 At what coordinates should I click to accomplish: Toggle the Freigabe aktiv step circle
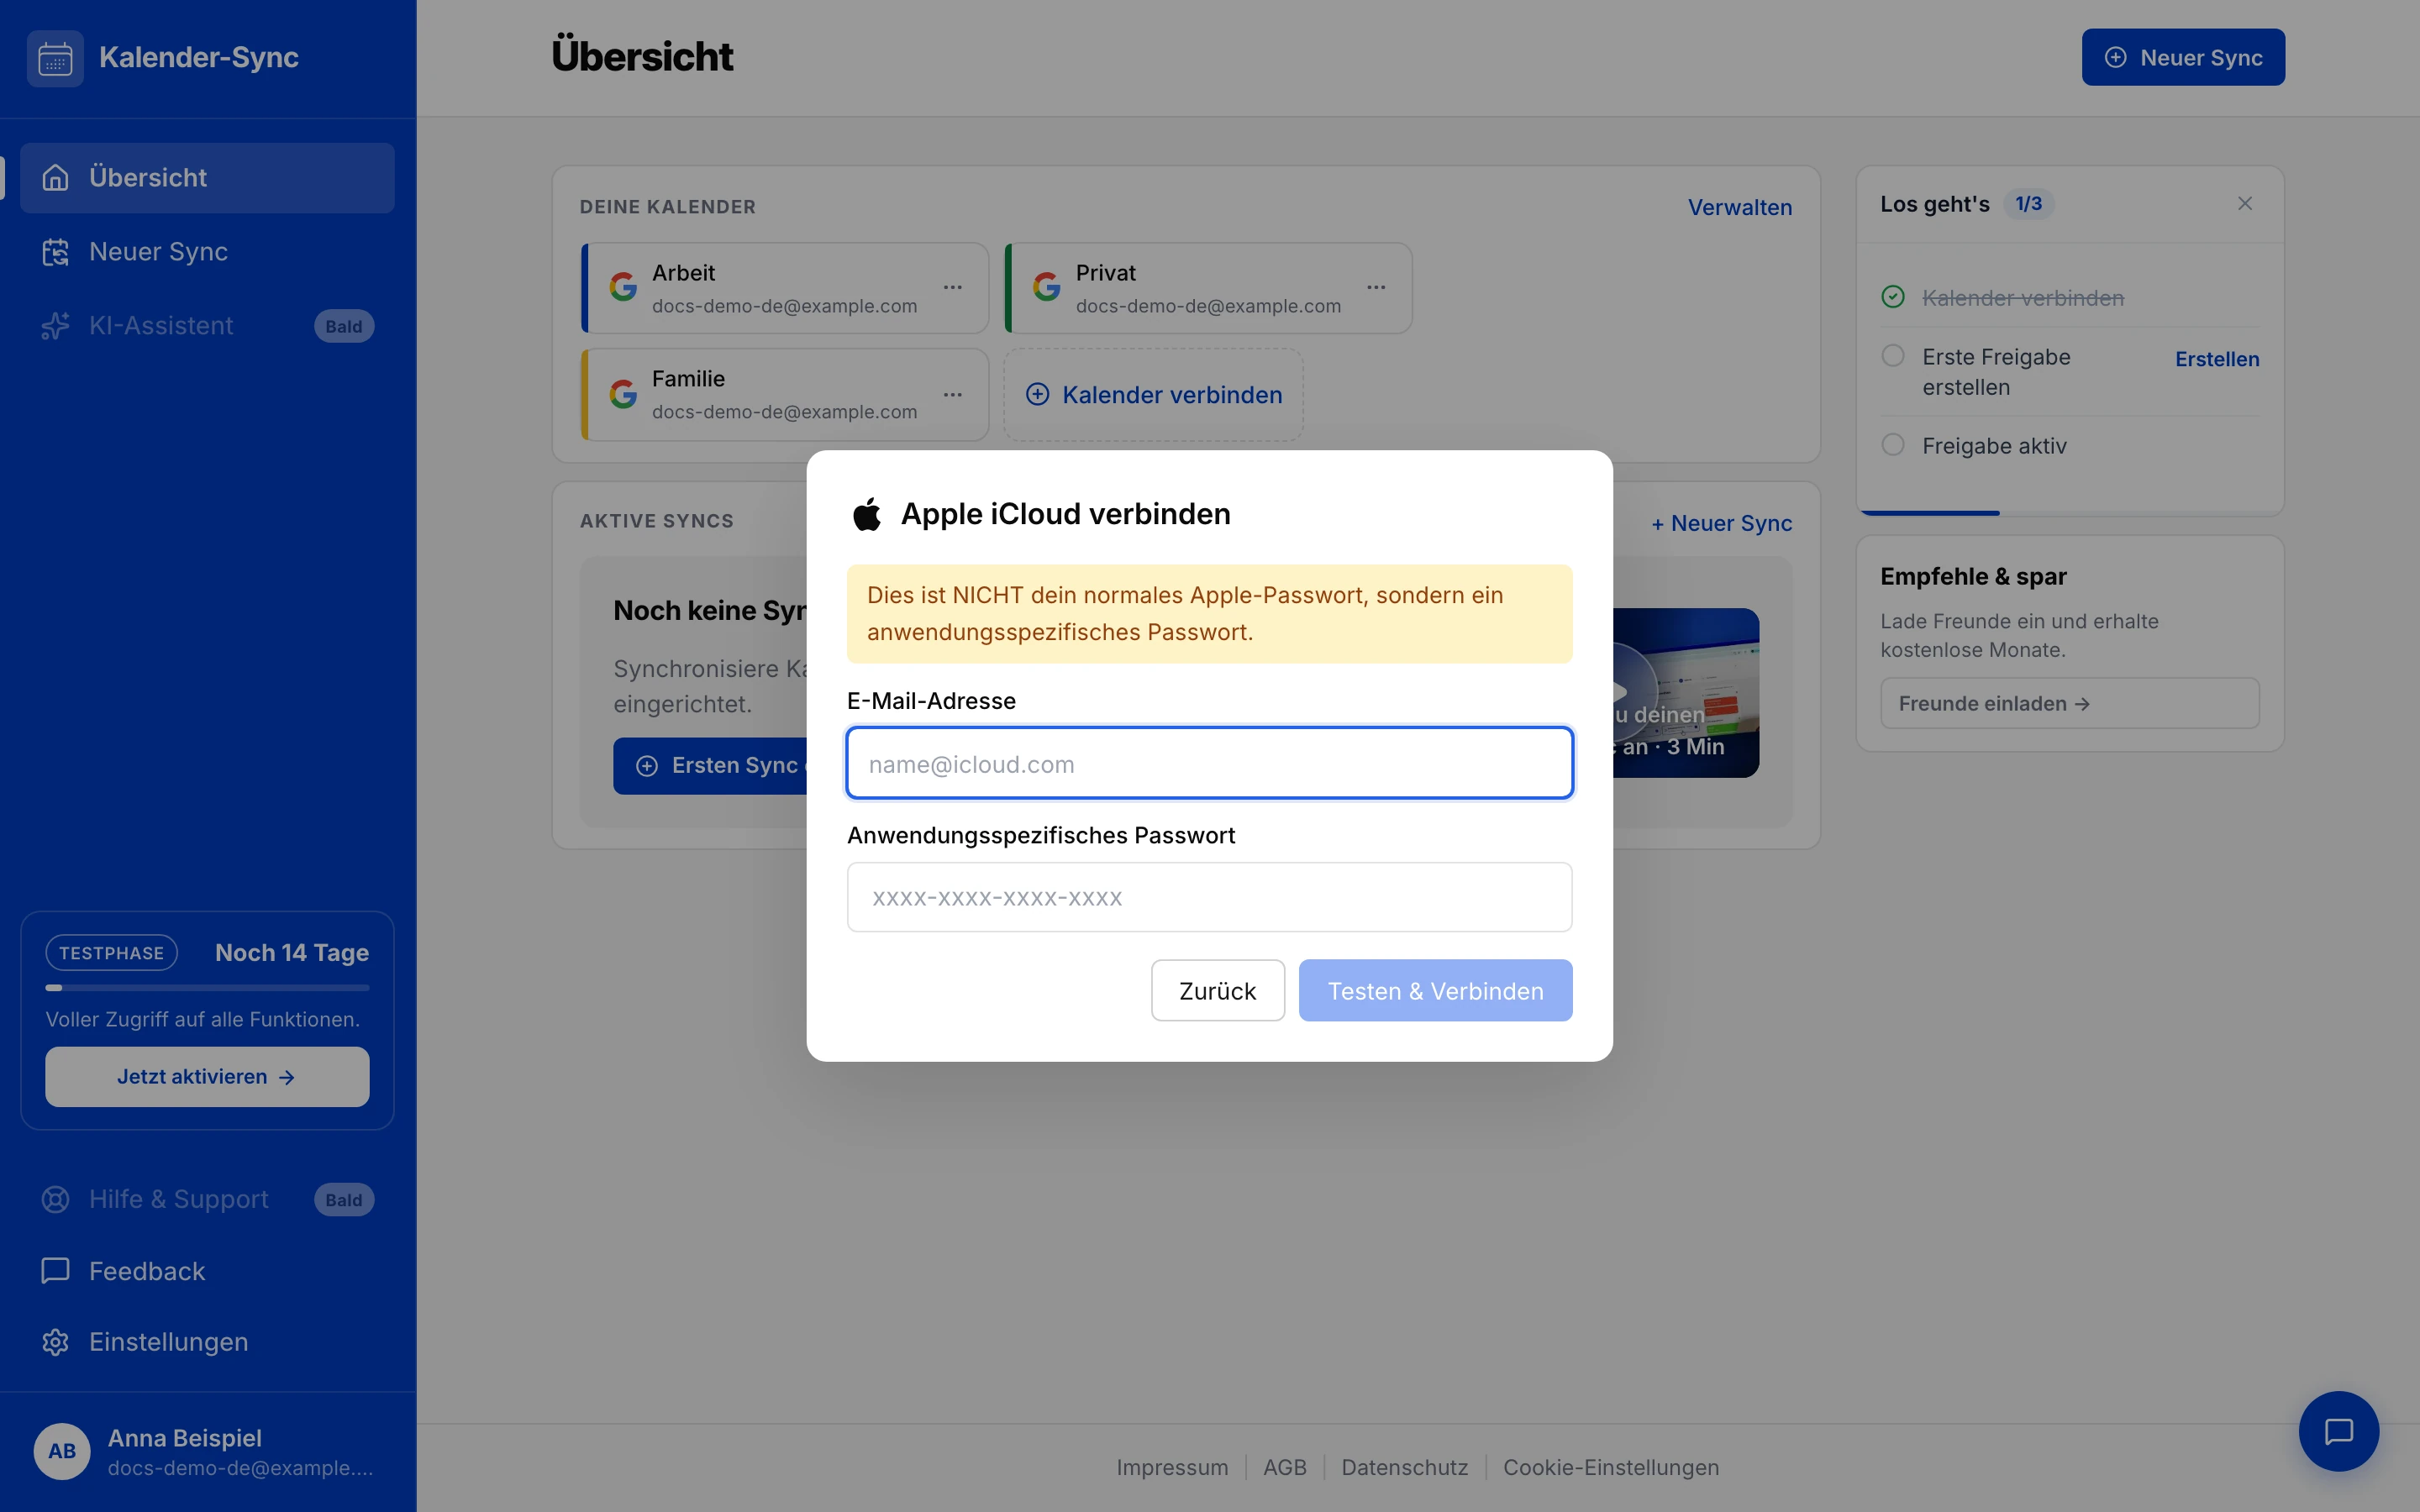click(x=1893, y=445)
